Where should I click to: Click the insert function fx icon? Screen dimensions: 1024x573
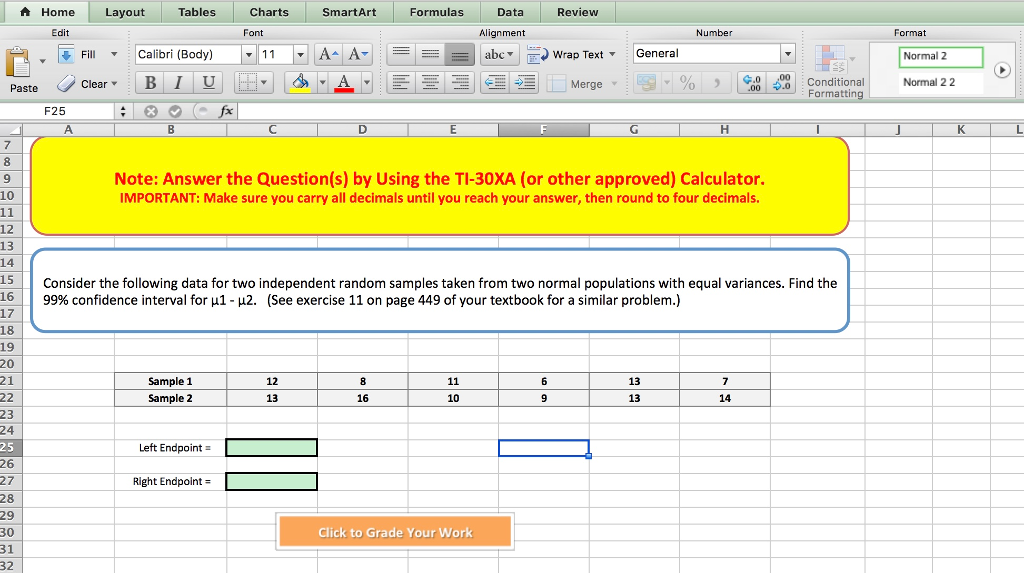[226, 112]
